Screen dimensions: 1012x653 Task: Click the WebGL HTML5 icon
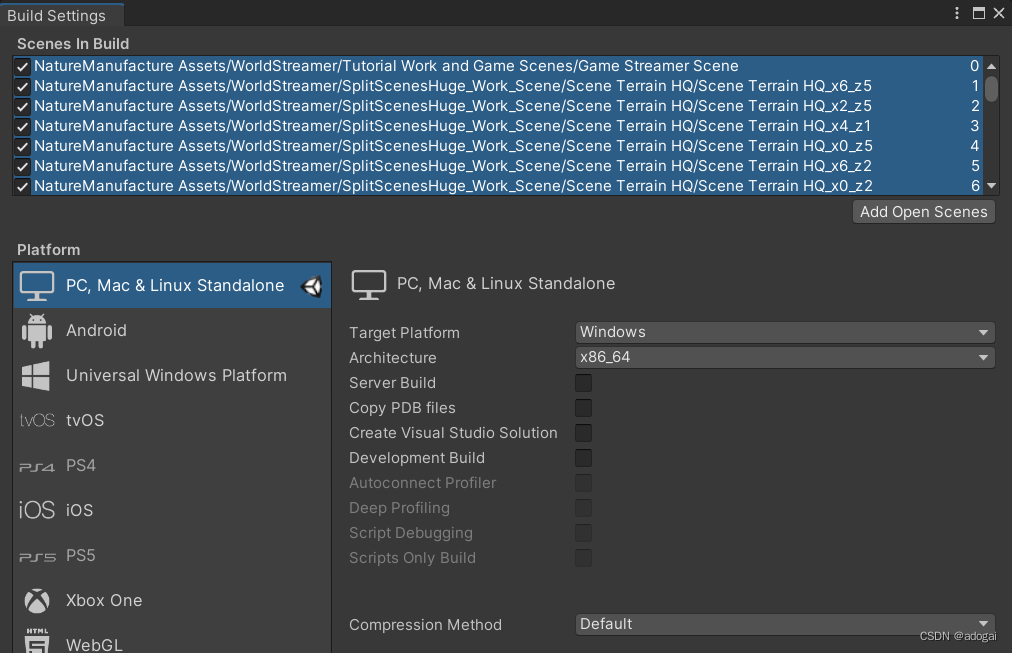coord(37,640)
